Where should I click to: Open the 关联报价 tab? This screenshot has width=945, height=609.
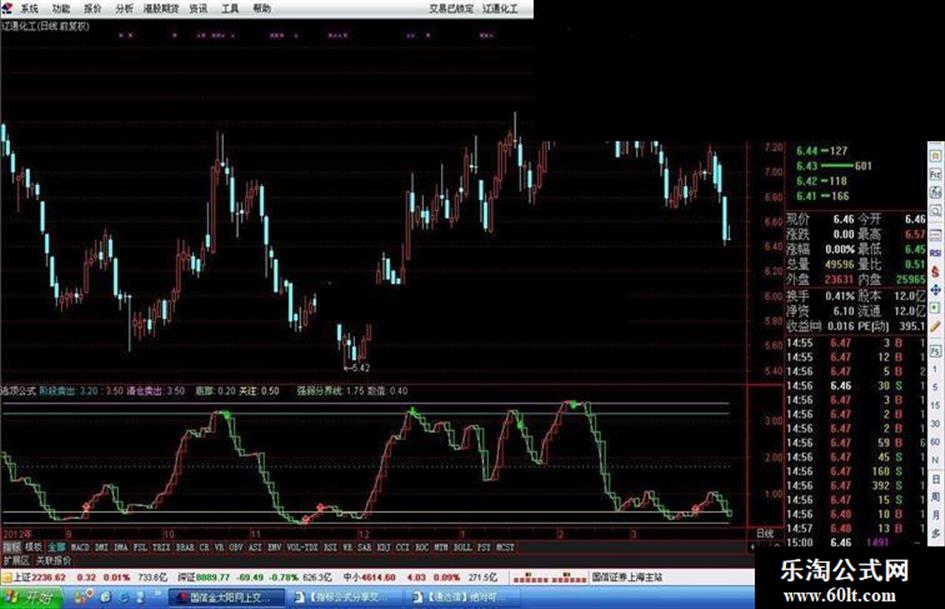click(x=54, y=560)
